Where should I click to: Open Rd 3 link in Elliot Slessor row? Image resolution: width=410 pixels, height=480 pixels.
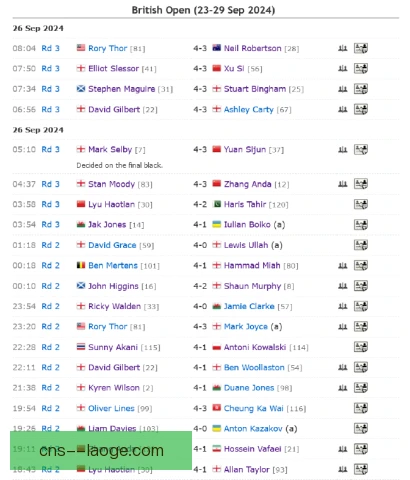pos(50,69)
